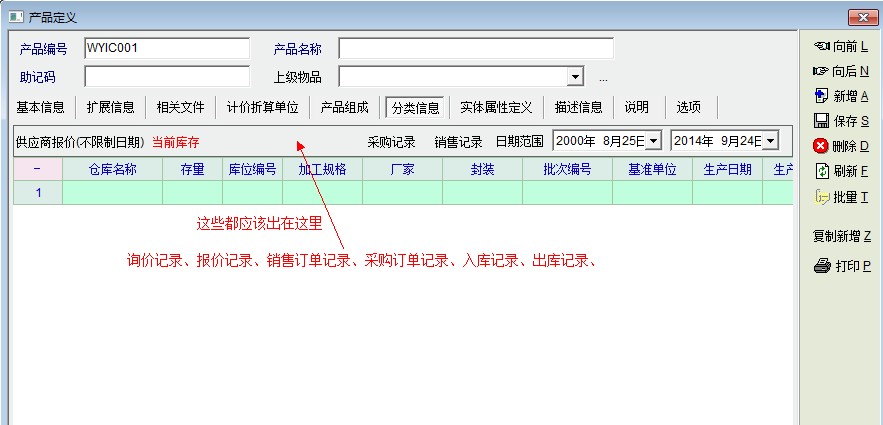Click the 向前 (previous record) arrow icon
Screen dimensions: 883x425
click(x=821, y=46)
